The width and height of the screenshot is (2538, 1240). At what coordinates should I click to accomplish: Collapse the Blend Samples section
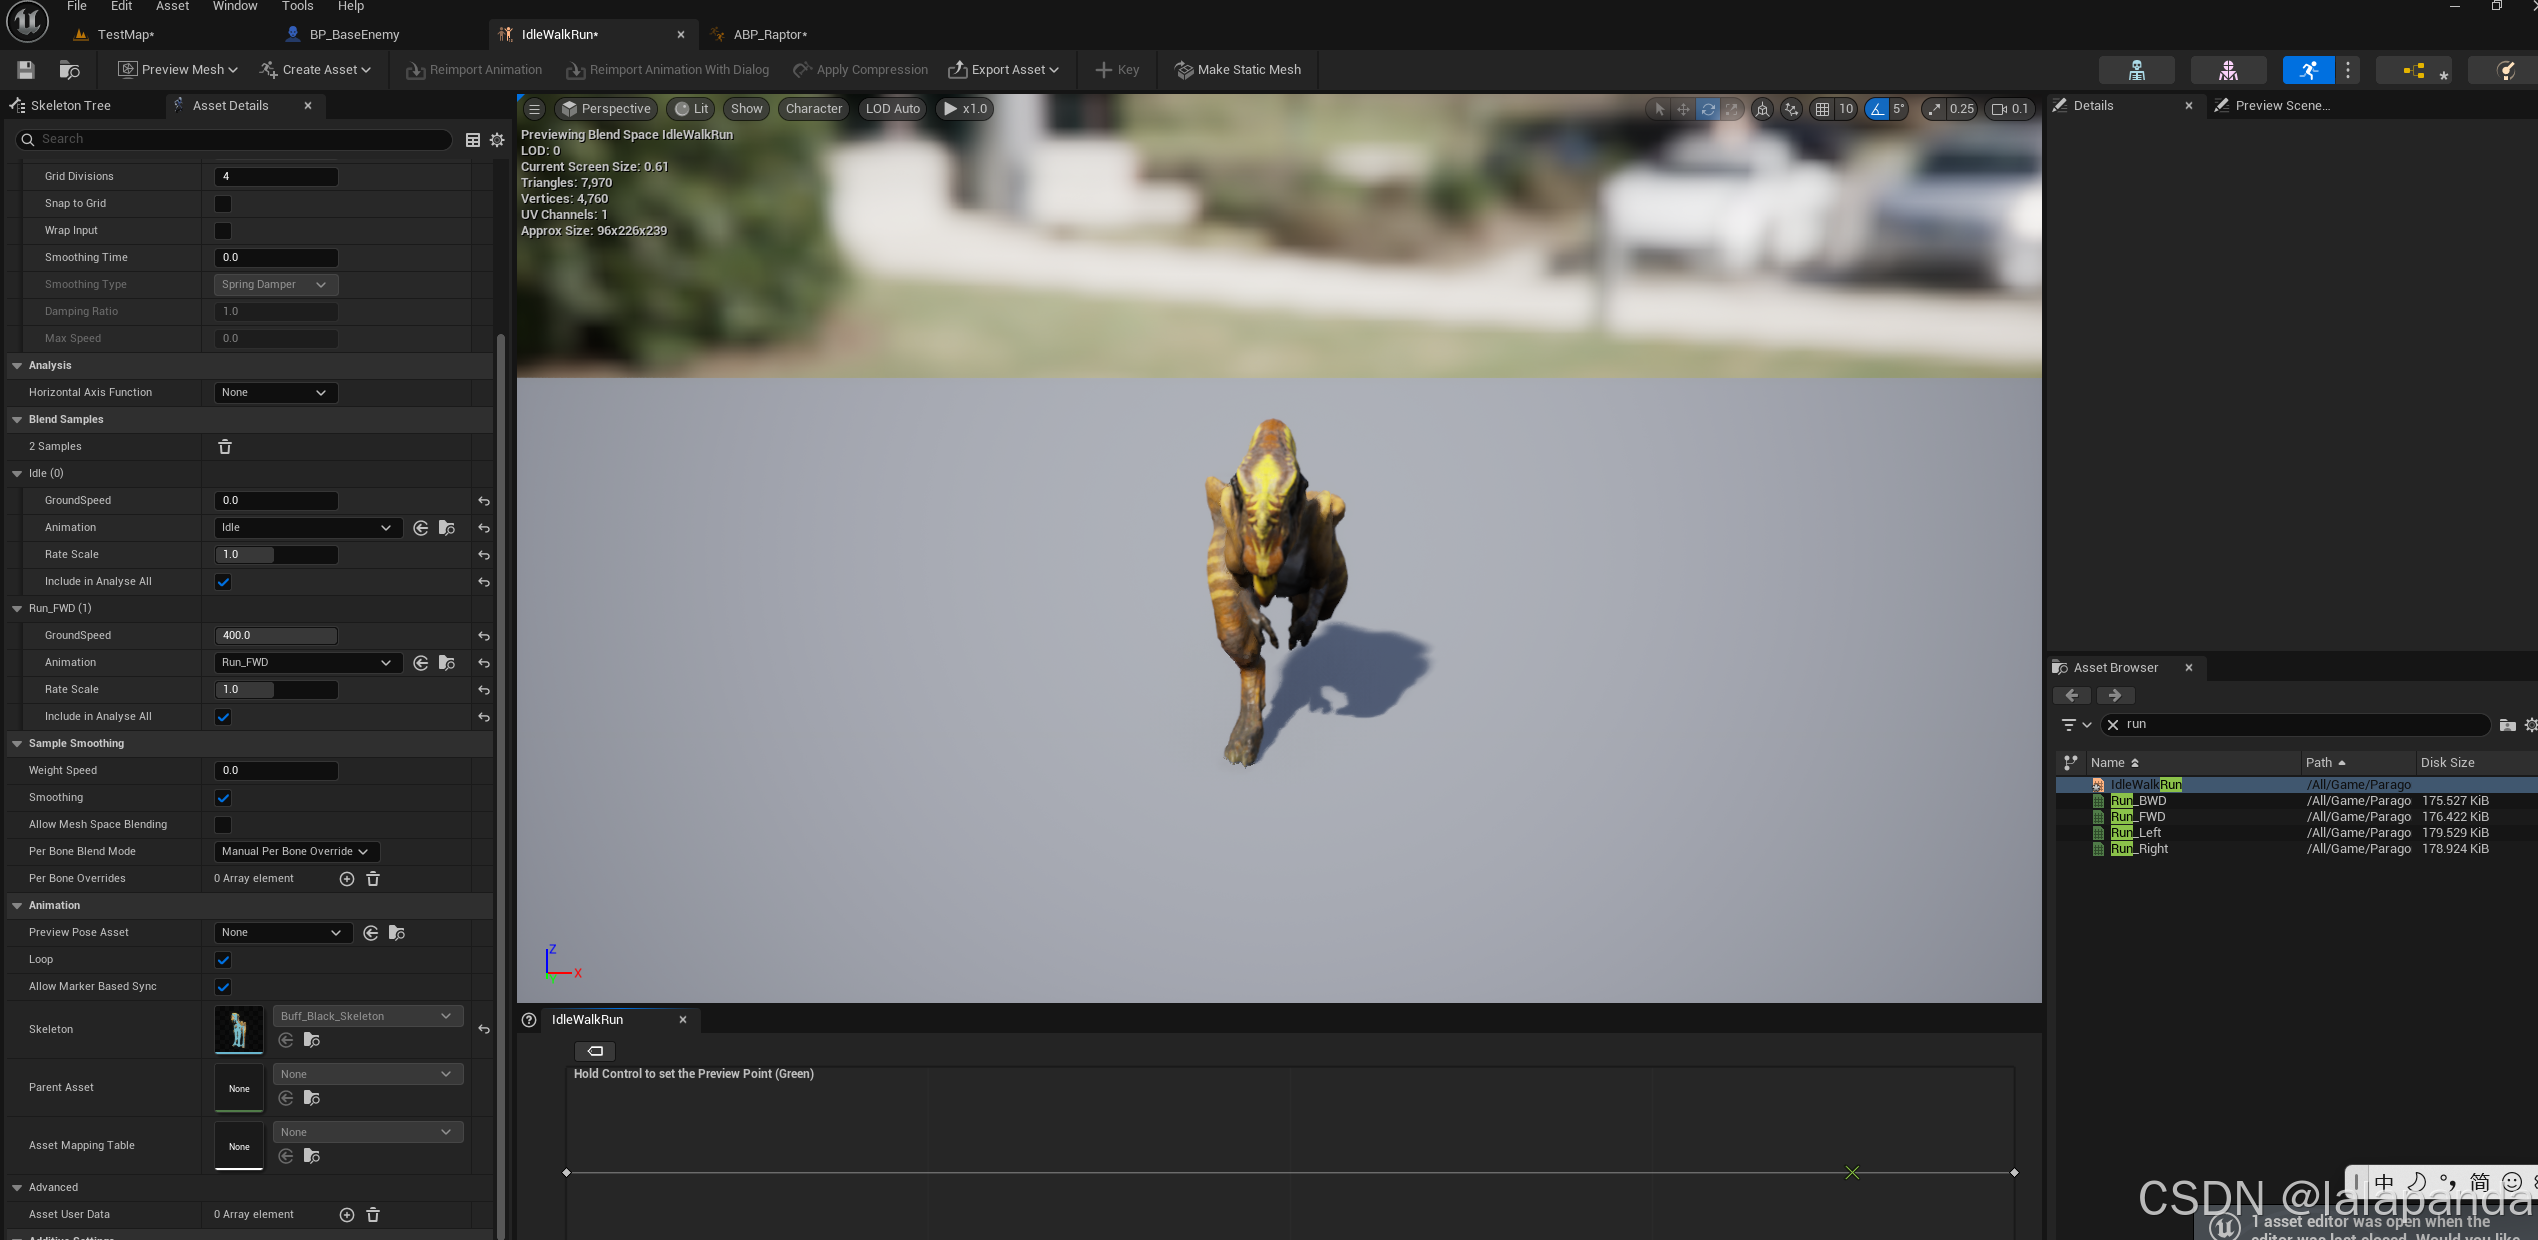tap(17, 420)
